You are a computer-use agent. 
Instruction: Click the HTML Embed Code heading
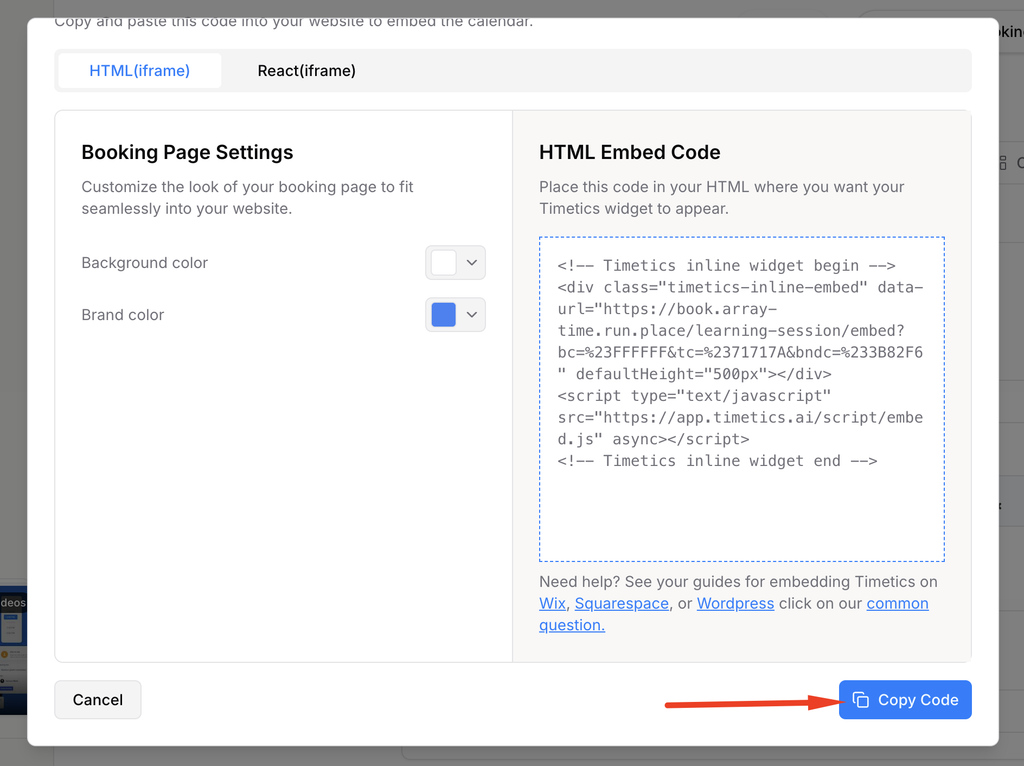(x=630, y=152)
